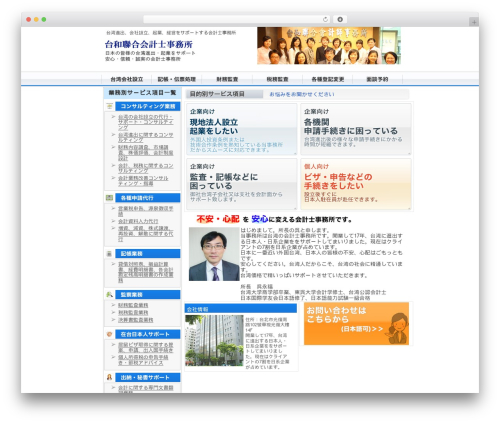
Task: Select the 在台日本人サポート section header
Action: [x=148, y=334]
